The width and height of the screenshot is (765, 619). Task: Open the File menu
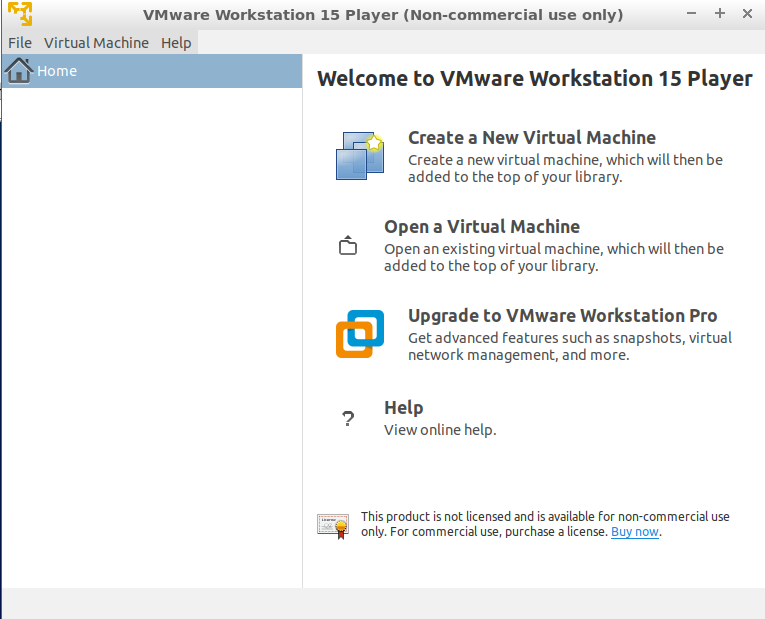[20, 43]
